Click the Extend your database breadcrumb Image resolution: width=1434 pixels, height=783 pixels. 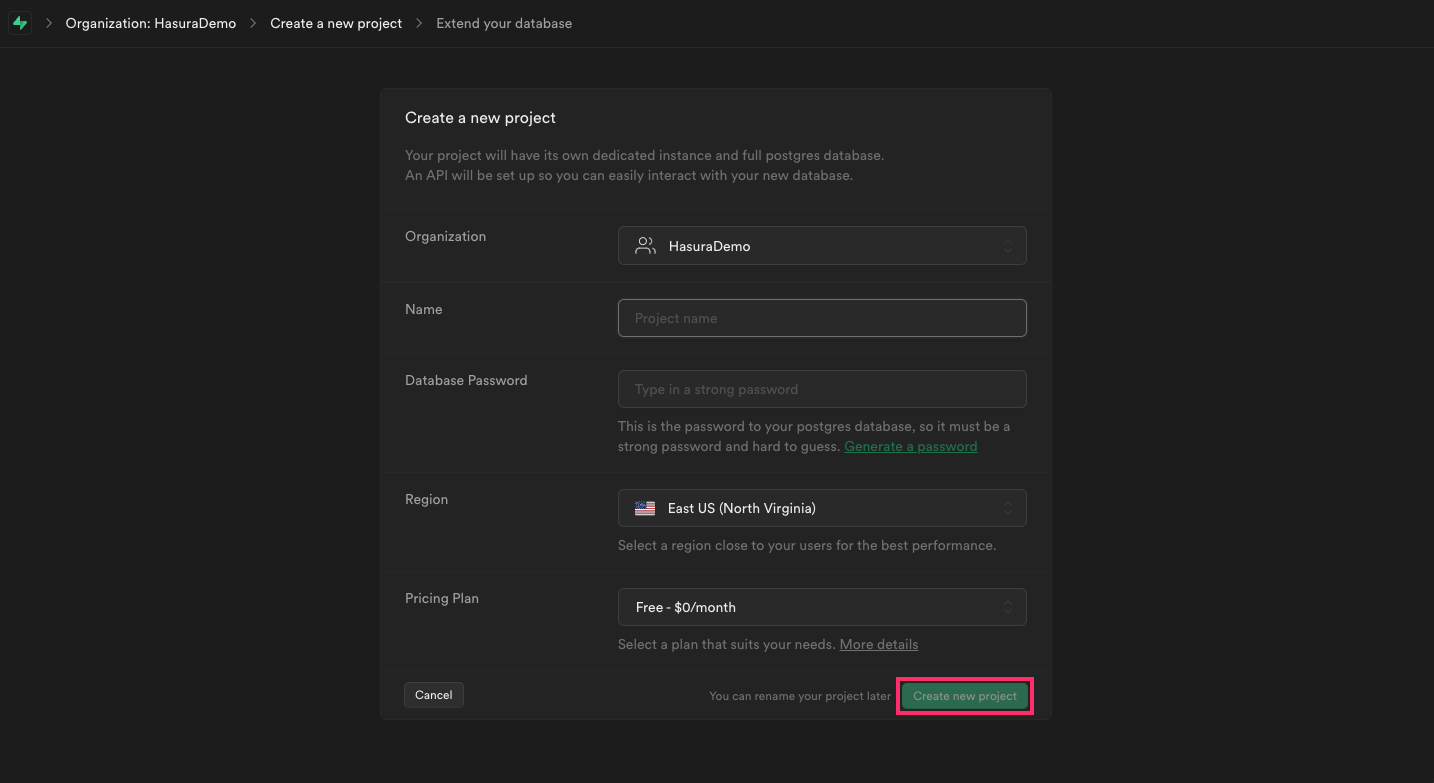pyautogui.click(x=504, y=22)
